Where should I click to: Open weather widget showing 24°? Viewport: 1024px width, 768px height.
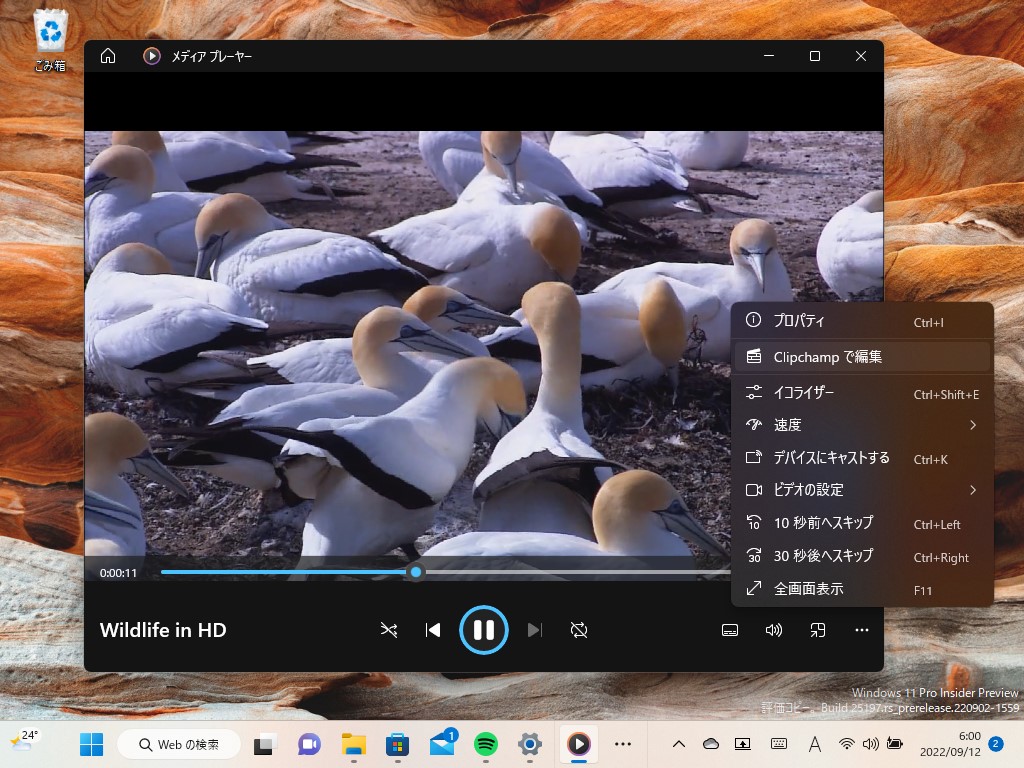24,741
